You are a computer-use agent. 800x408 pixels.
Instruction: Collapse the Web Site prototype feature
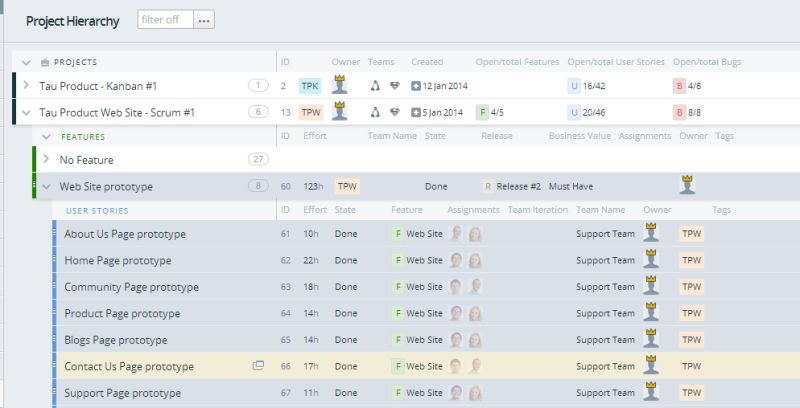pos(46,187)
